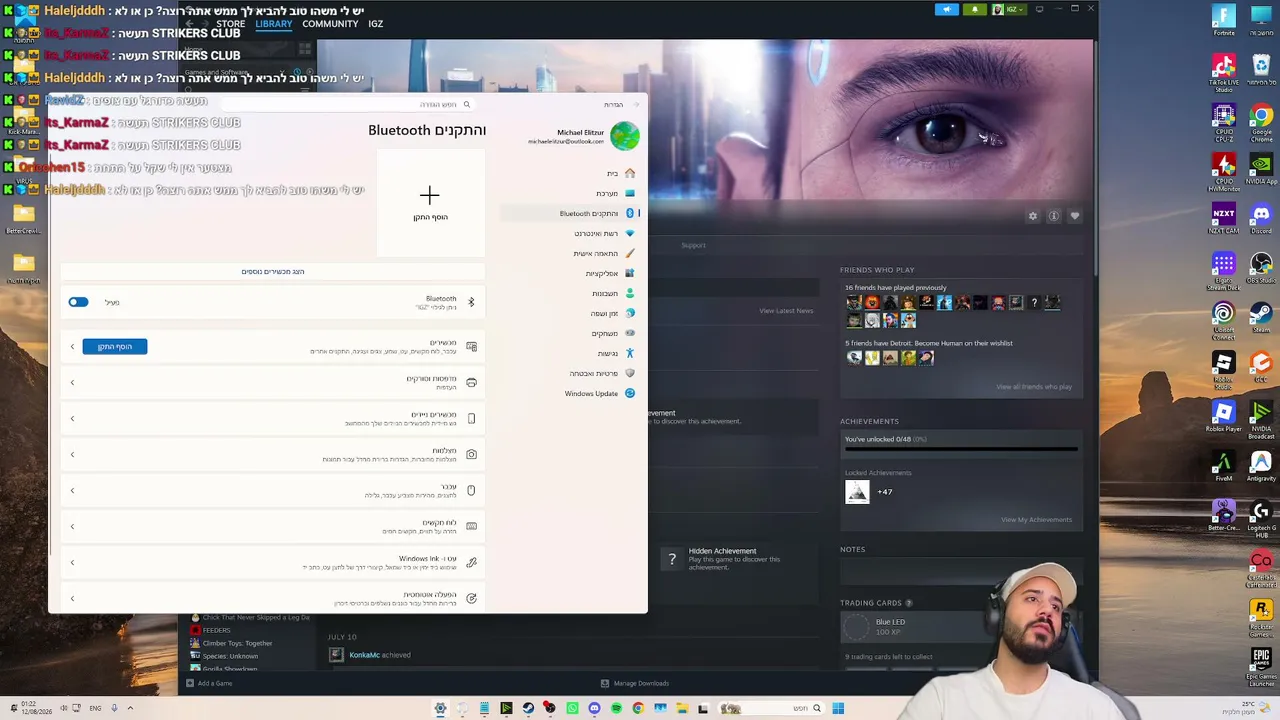Screen dimensions: 1280x720
Task: Click Steam's game settings gear icon
Action: (1033, 216)
